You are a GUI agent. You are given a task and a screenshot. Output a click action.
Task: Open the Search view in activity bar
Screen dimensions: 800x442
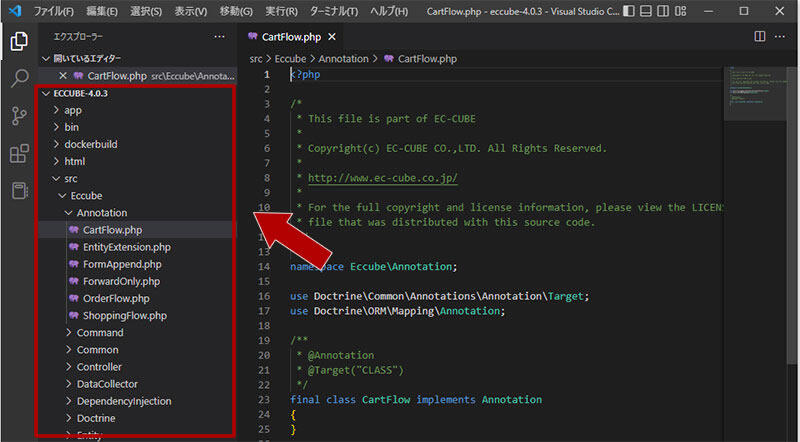[x=19, y=79]
